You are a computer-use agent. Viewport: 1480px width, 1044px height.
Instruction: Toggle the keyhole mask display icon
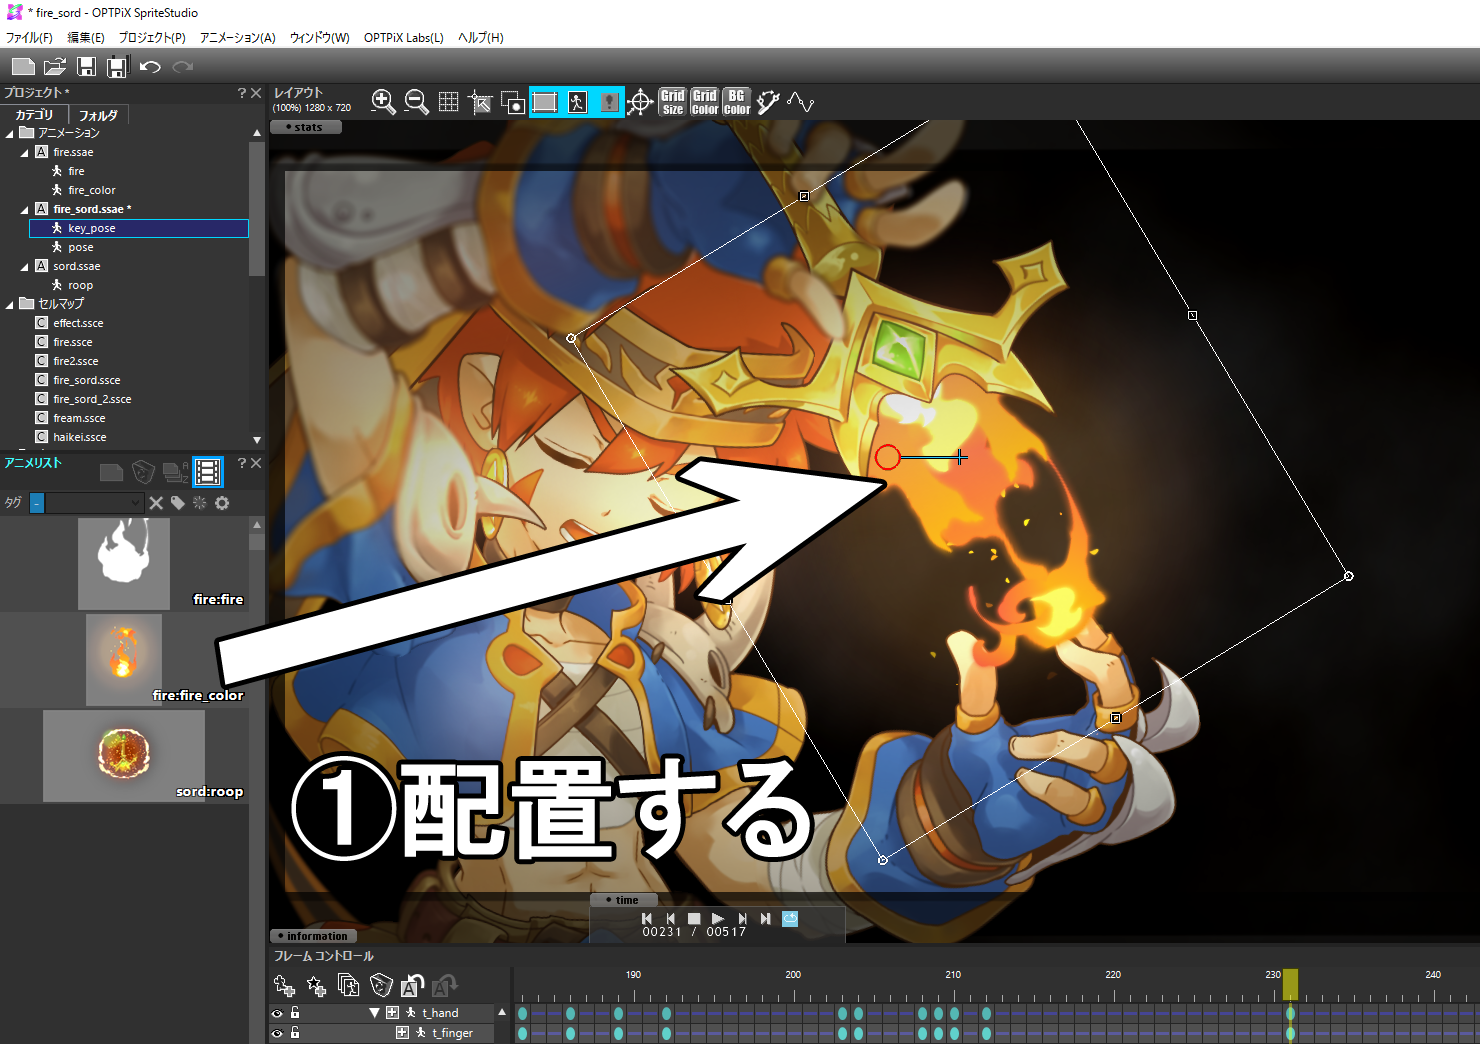(609, 102)
